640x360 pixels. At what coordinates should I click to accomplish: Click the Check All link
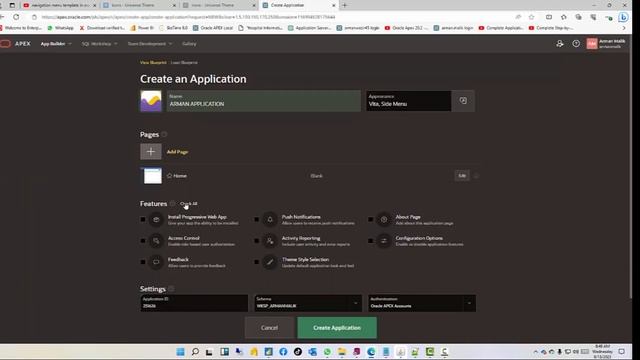189,203
